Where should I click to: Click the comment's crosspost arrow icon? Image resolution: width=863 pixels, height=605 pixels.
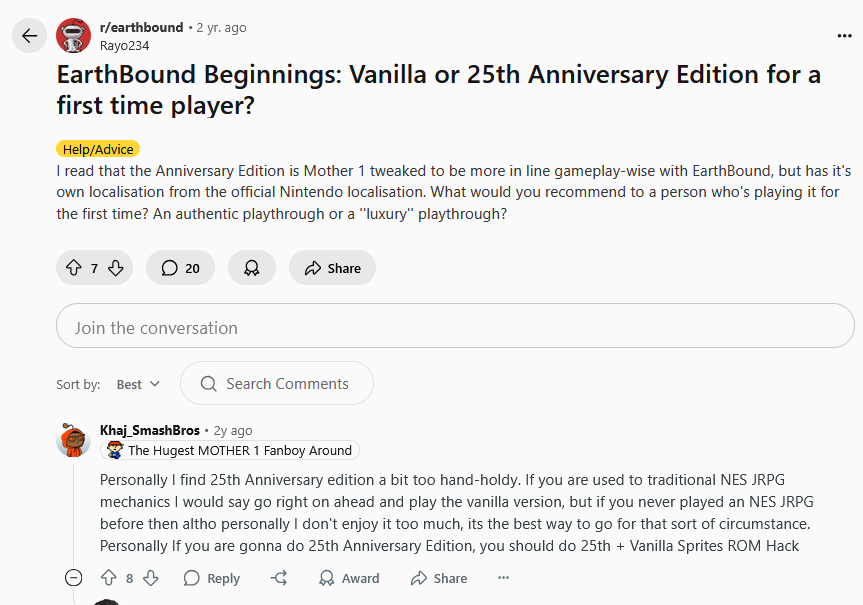pyautogui.click(x=279, y=577)
